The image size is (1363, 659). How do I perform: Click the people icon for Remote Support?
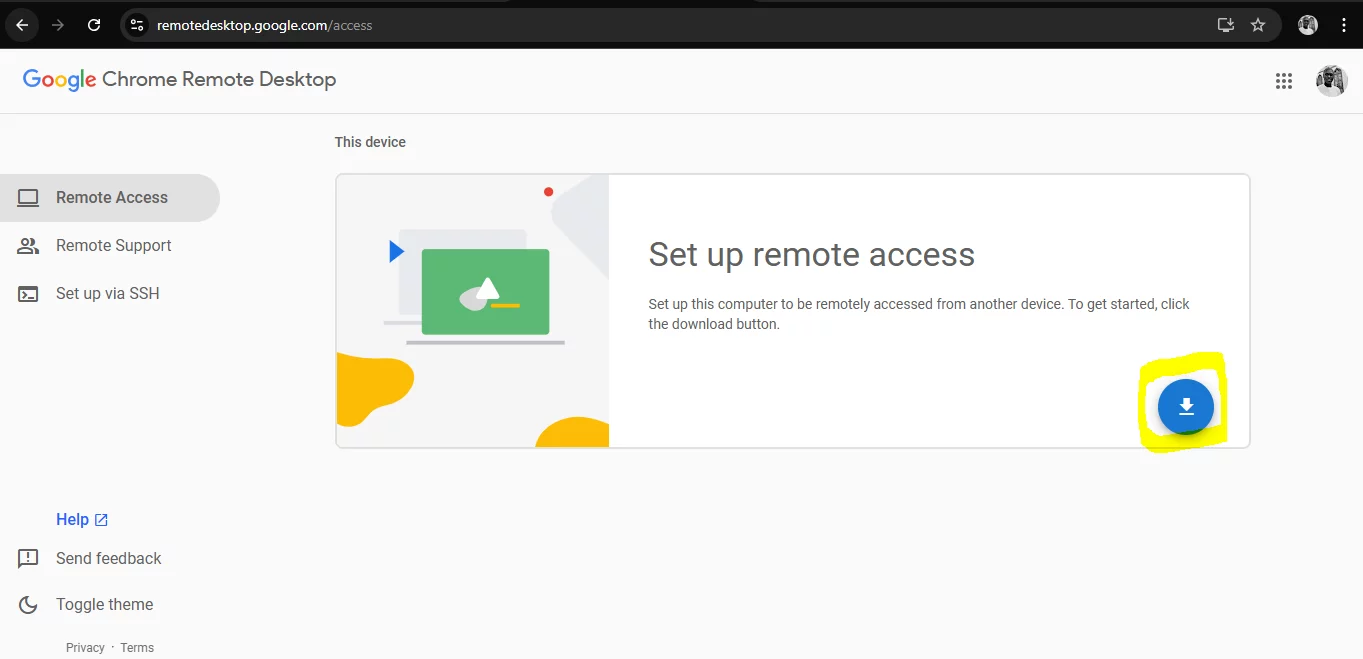click(x=28, y=246)
